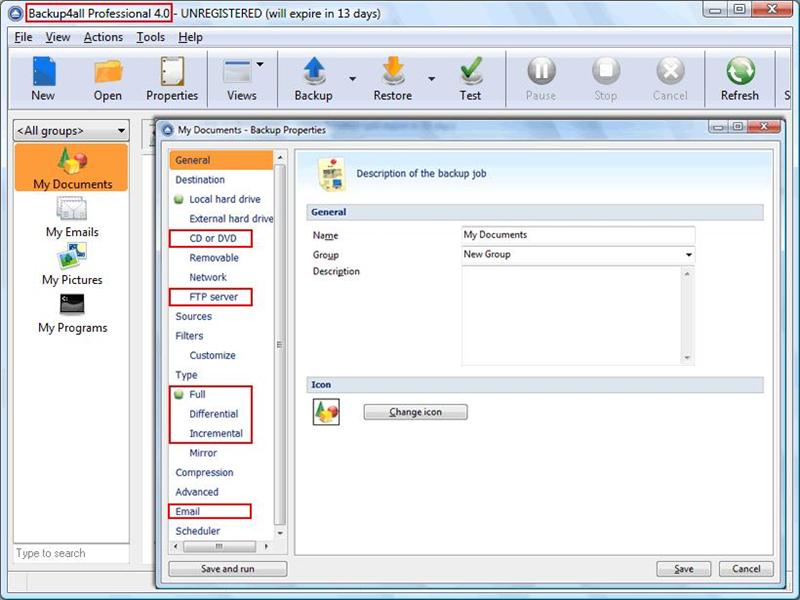This screenshot has height=600, width=800.
Task: Select the General properties page
Action: point(221,160)
